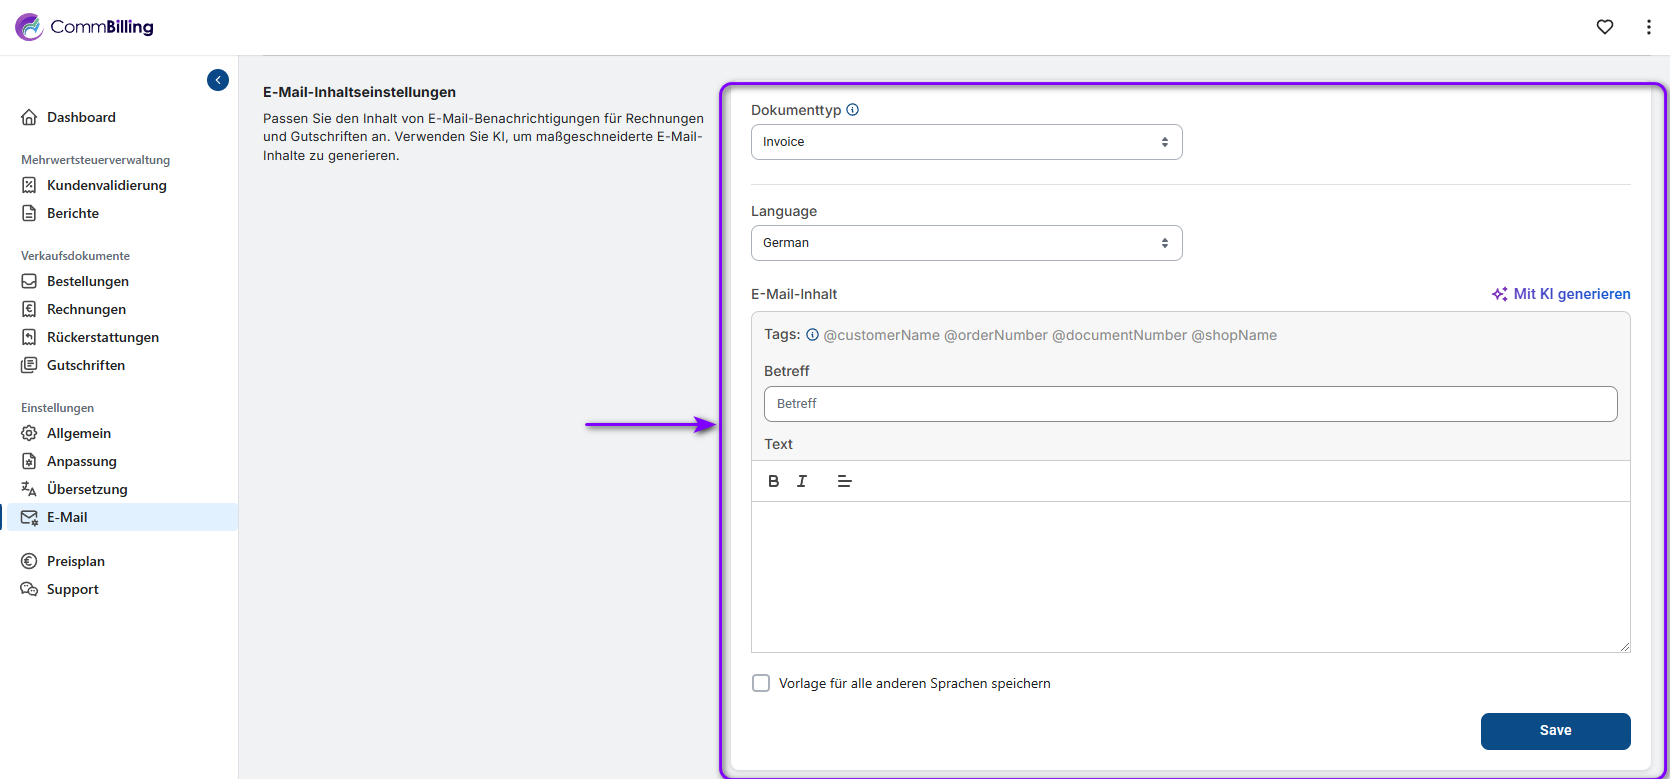Click the bold formatting icon
This screenshot has width=1670, height=779.
pos(773,481)
